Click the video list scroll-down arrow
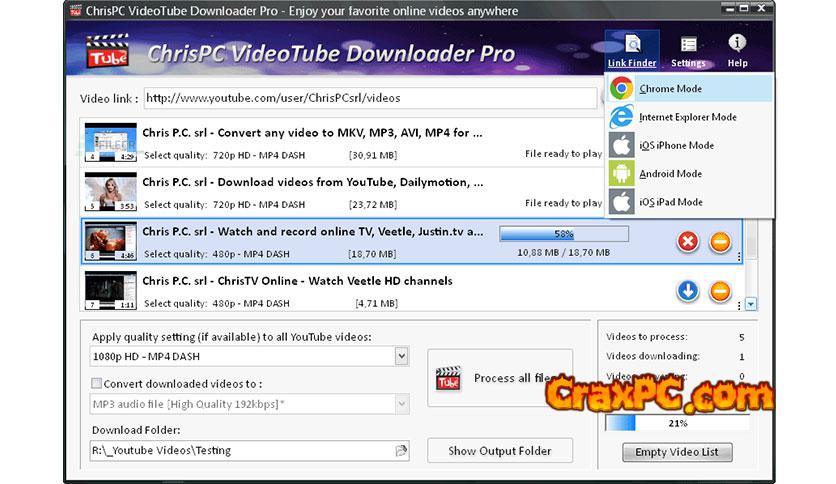The height and width of the screenshot is (484, 836). click(751, 304)
